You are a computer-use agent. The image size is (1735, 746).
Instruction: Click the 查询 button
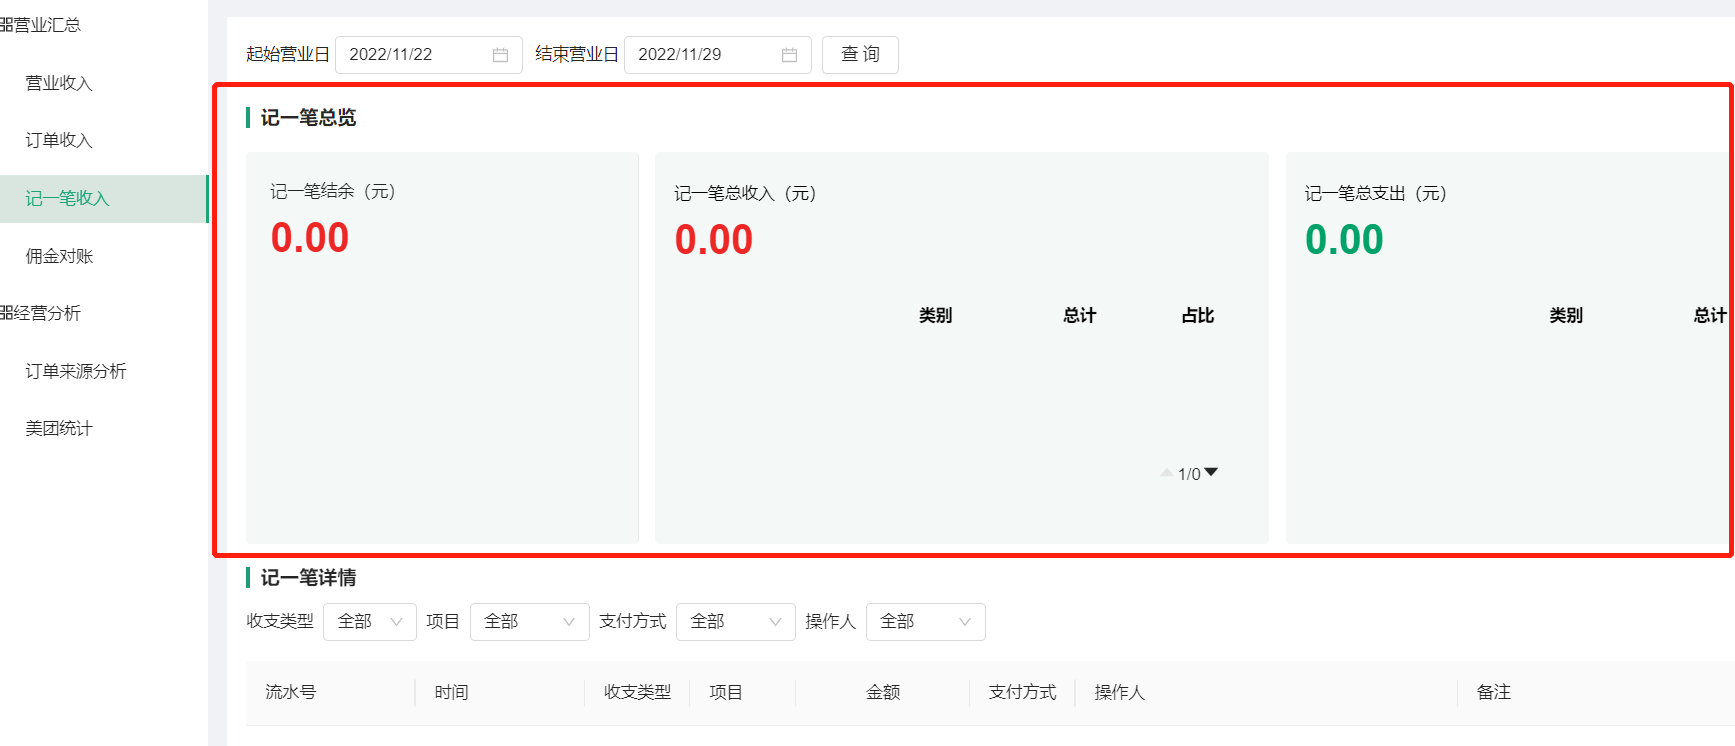click(x=860, y=55)
